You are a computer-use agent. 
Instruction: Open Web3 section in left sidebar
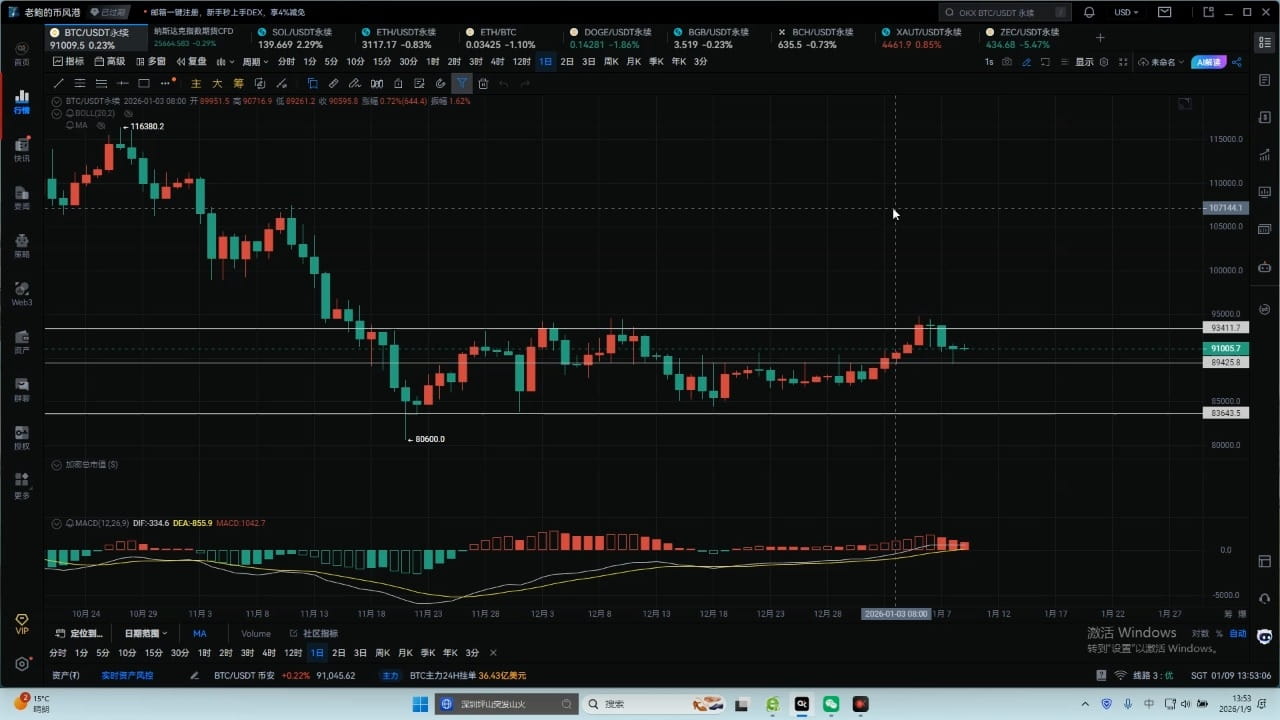[x=22, y=294]
